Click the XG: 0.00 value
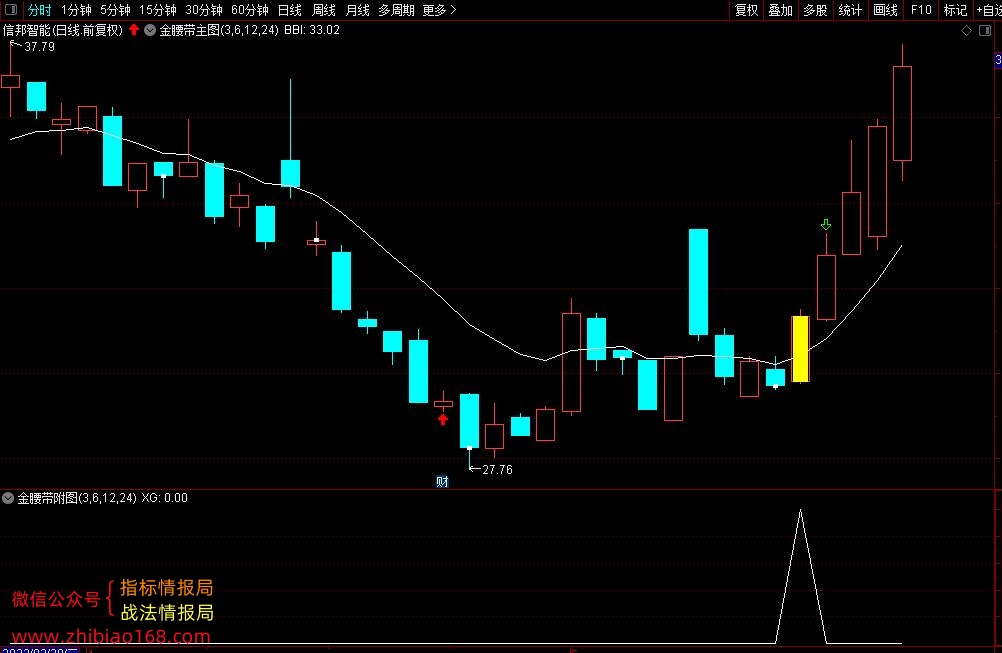Image resolution: width=1002 pixels, height=653 pixels. [x=164, y=498]
